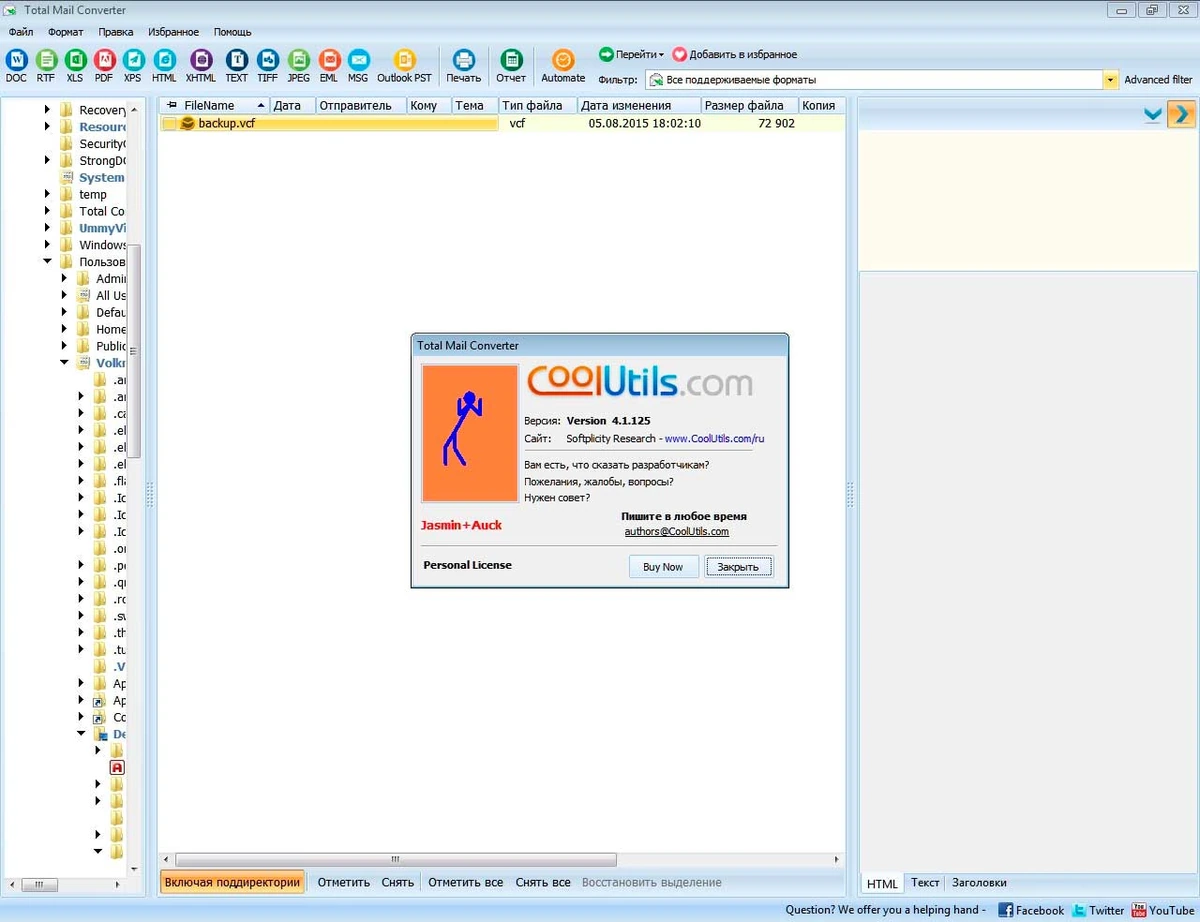This screenshot has width=1200, height=922.
Task: Switch to HTML preview tab
Action: click(882, 883)
